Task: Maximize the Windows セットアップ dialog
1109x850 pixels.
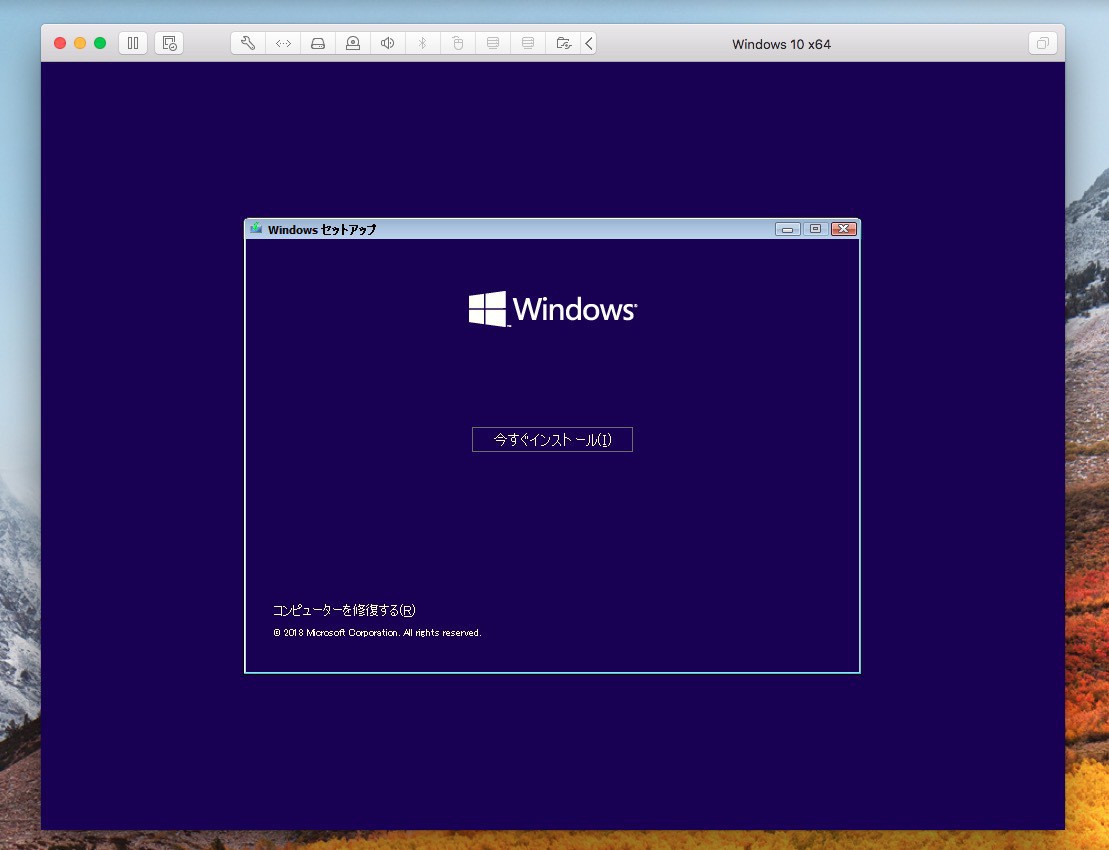Action: point(815,229)
